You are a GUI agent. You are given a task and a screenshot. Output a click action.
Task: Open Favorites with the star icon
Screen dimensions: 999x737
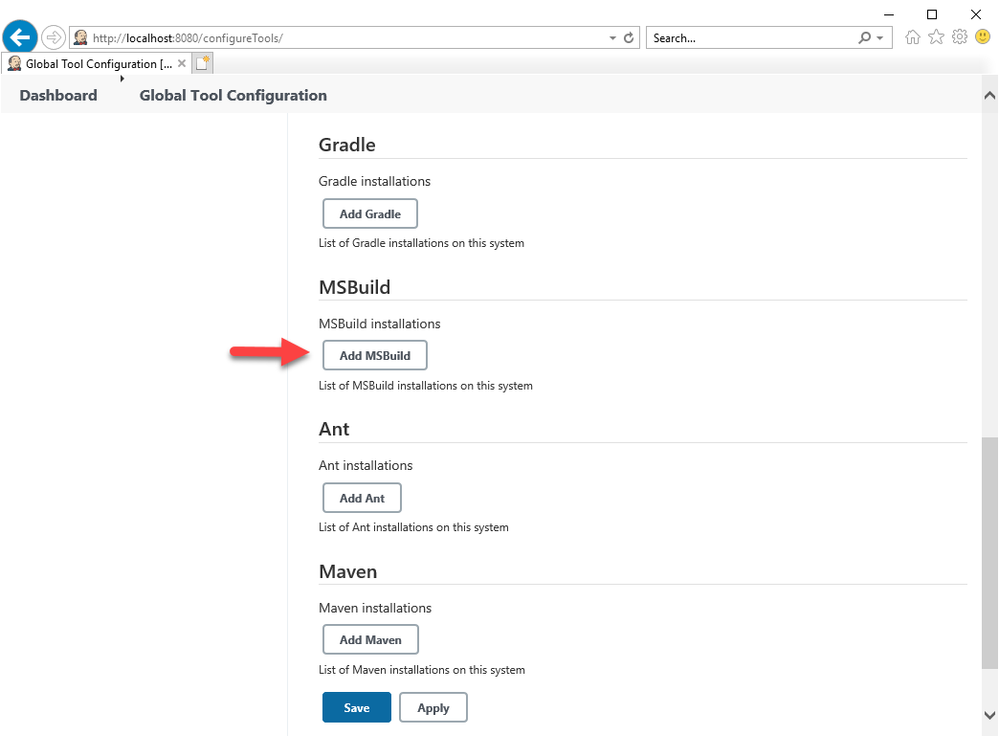tap(936, 37)
